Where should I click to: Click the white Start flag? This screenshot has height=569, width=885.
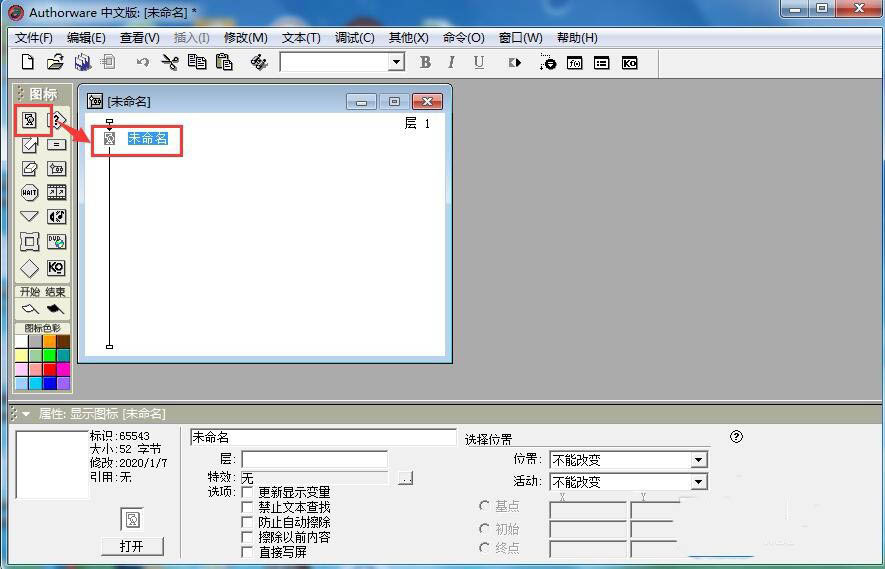point(30,309)
